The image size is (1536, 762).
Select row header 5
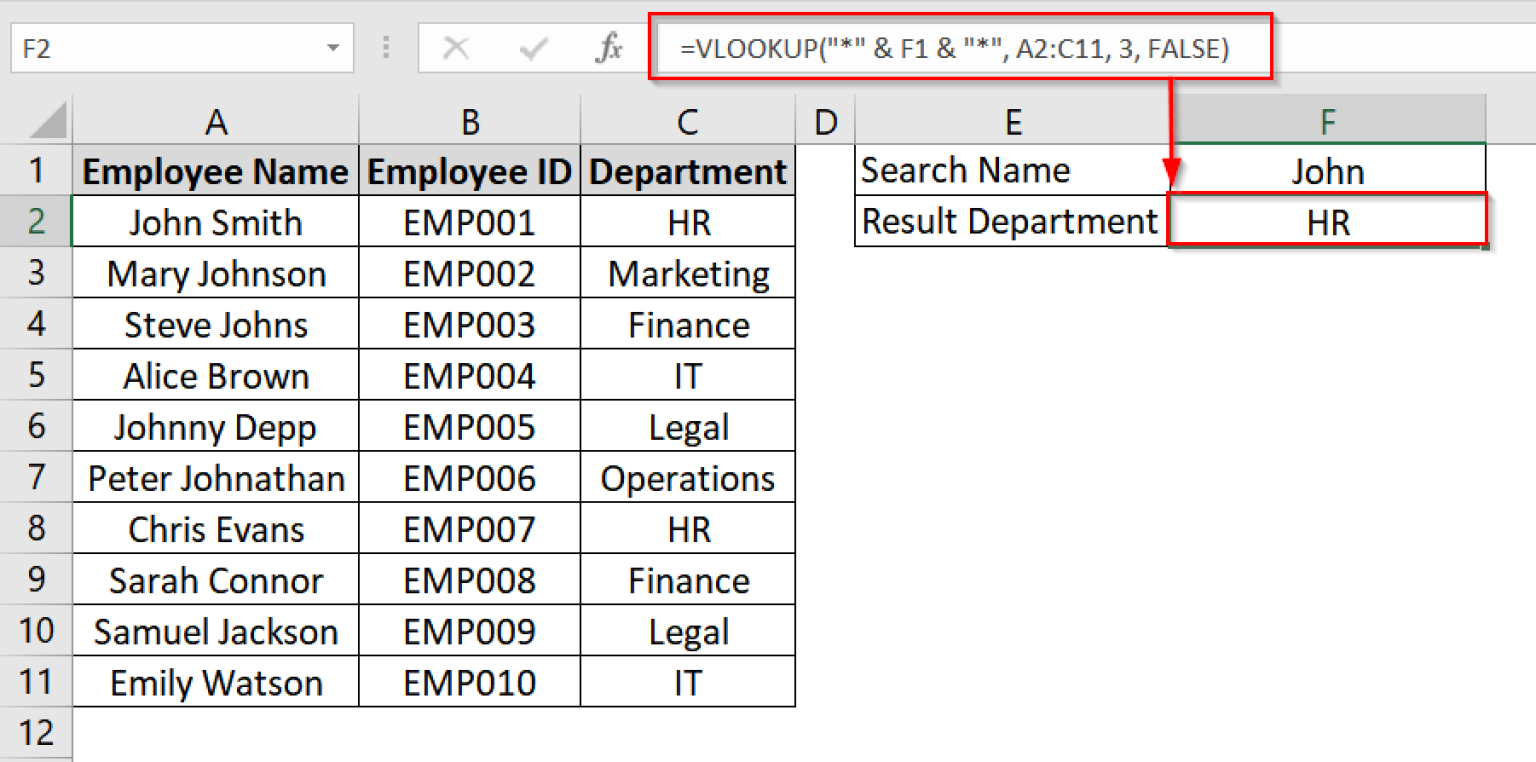click(x=37, y=375)
